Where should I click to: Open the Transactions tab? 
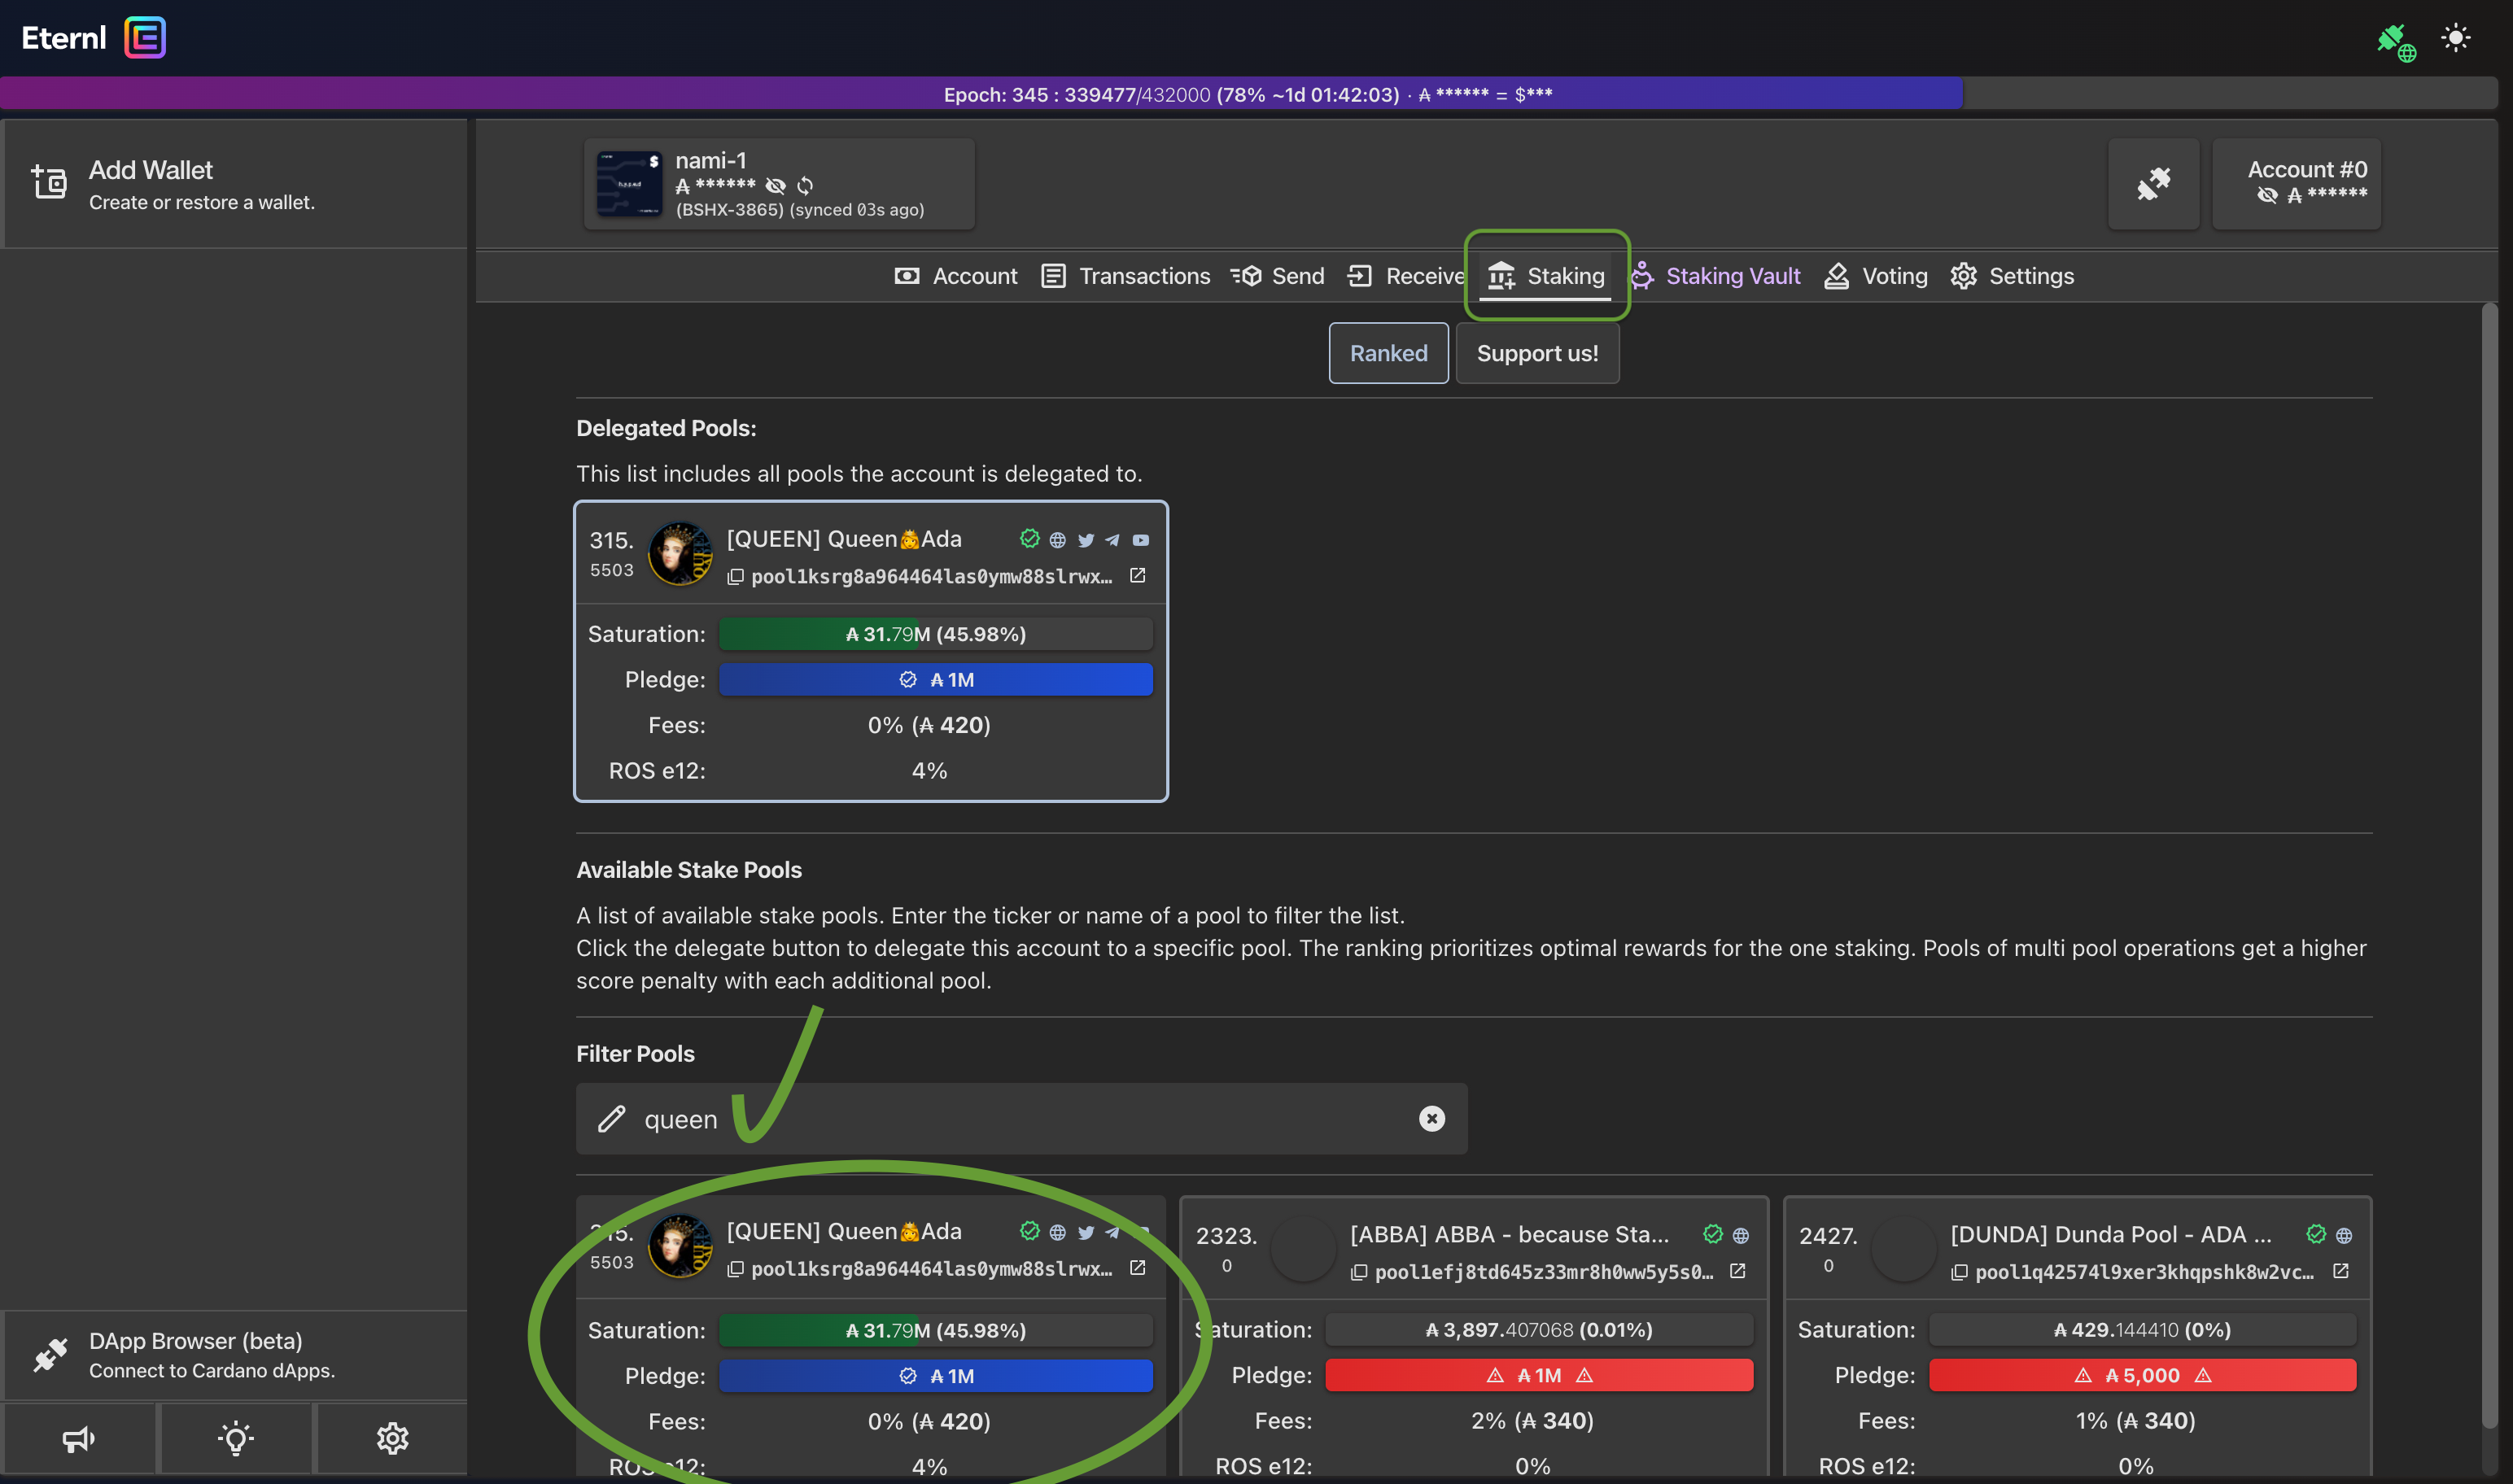[x=1125, y=276]
